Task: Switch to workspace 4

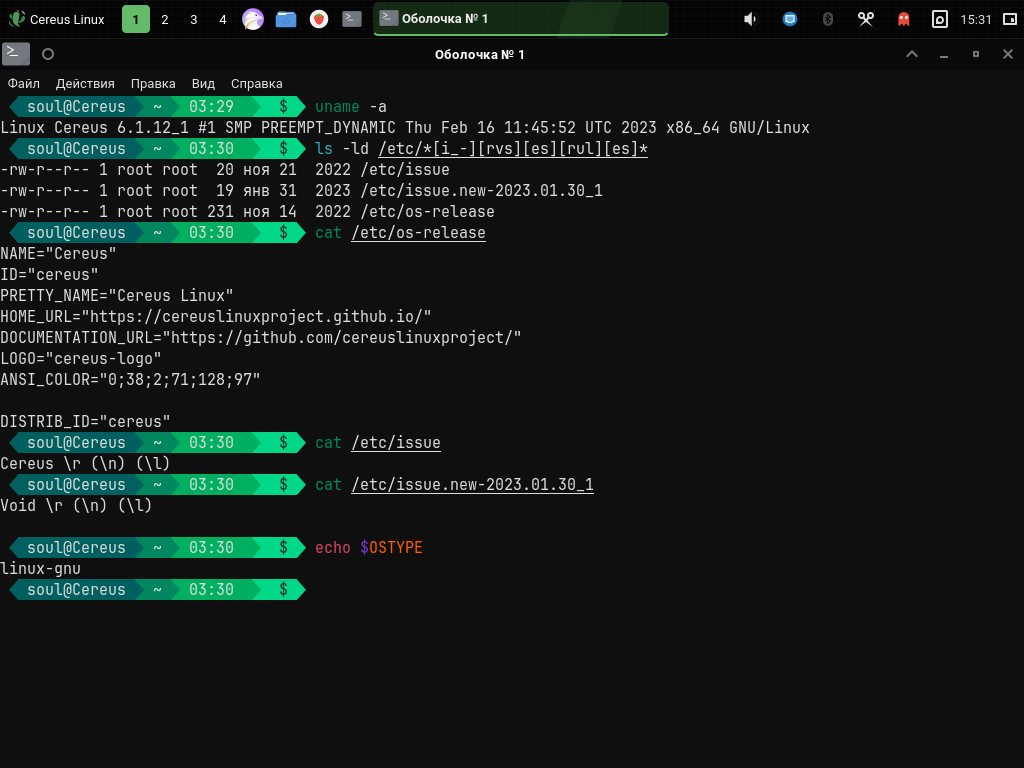Action: tap(223, 20)
